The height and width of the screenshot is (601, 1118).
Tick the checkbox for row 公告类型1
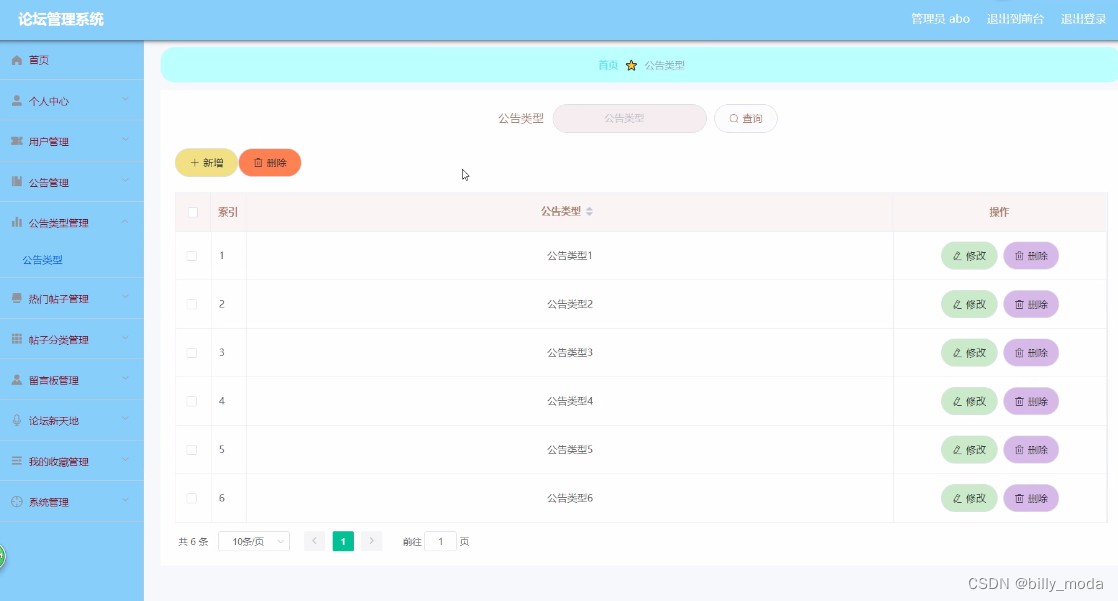(x=192, y=255)
